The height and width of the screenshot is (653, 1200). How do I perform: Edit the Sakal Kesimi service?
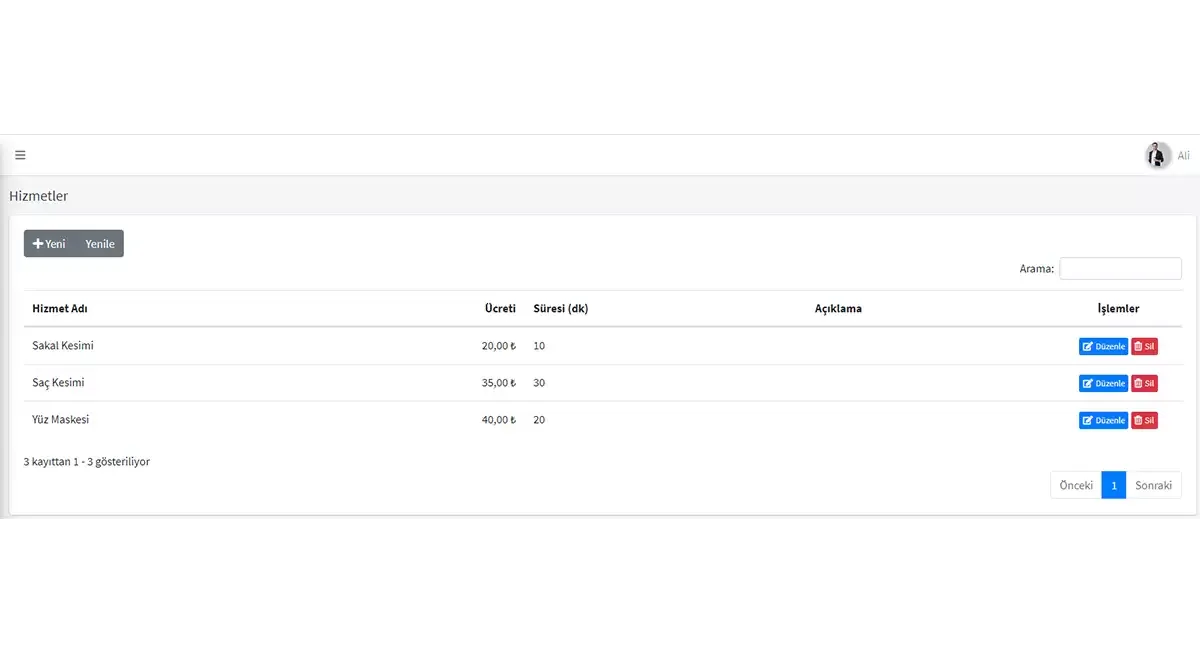(1103, 347)
